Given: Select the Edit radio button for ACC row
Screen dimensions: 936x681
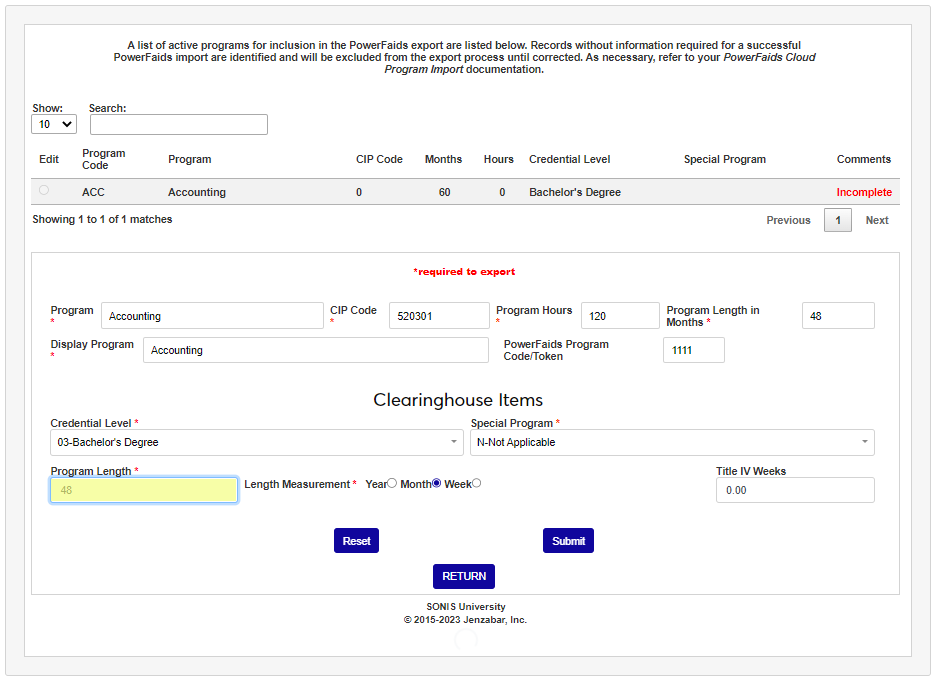Looking at the screenshot, I should point(44,190).
